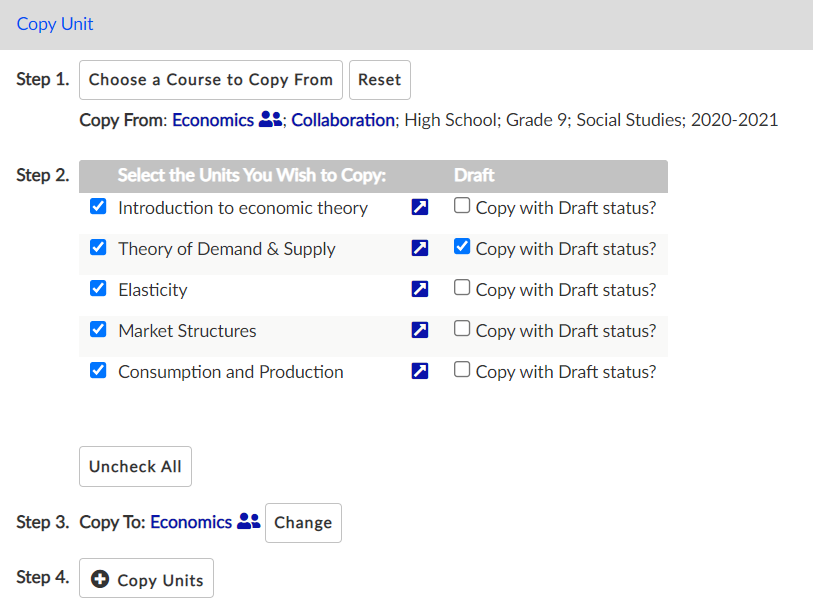Click the Copy Unit header title
The width and height of the screenshot is (813, 604).
tap(55, 24)
